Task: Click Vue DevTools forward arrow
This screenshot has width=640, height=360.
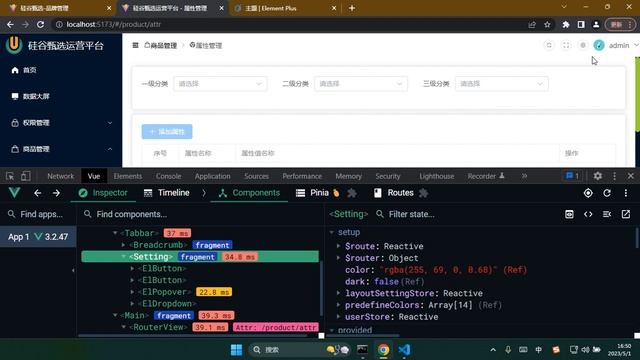Action: (56, 193)
